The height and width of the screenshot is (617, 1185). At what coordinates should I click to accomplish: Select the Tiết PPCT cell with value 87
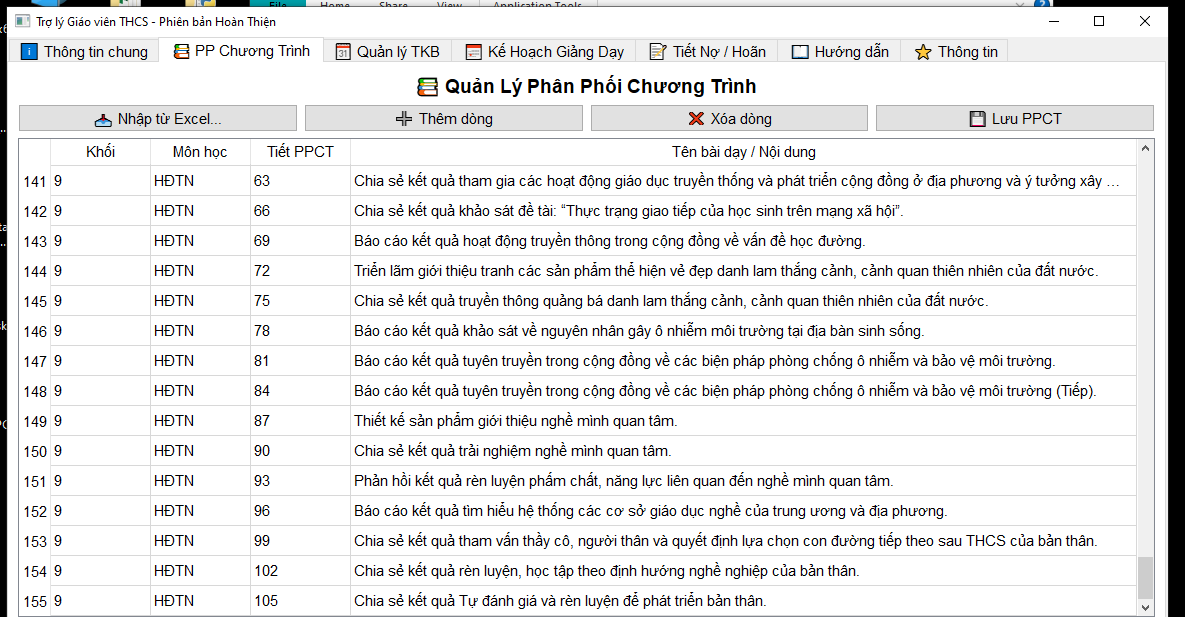[300, 421]
